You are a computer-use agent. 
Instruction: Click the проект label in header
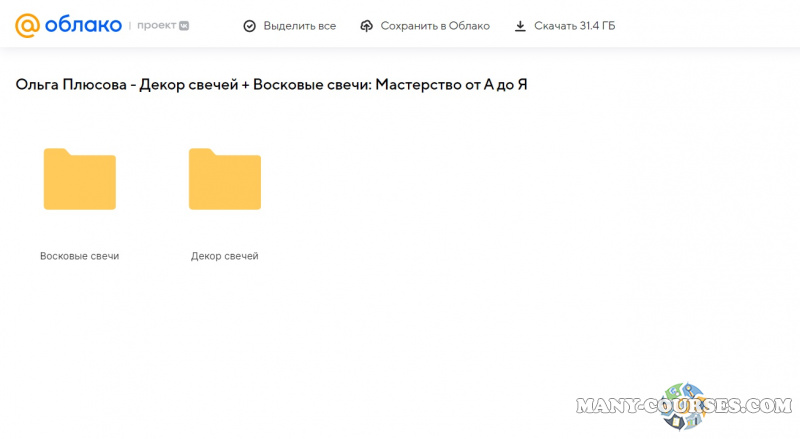point(157,26)
